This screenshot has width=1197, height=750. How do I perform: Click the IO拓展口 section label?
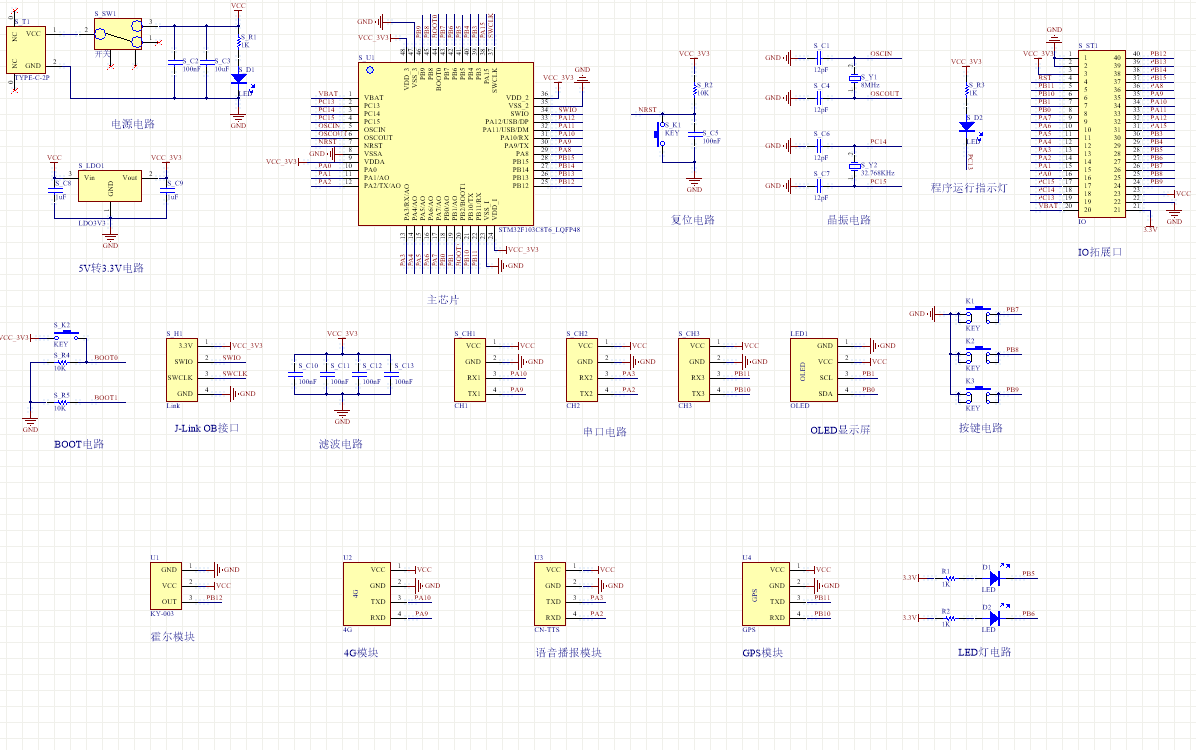click(x=1099, y=252)
